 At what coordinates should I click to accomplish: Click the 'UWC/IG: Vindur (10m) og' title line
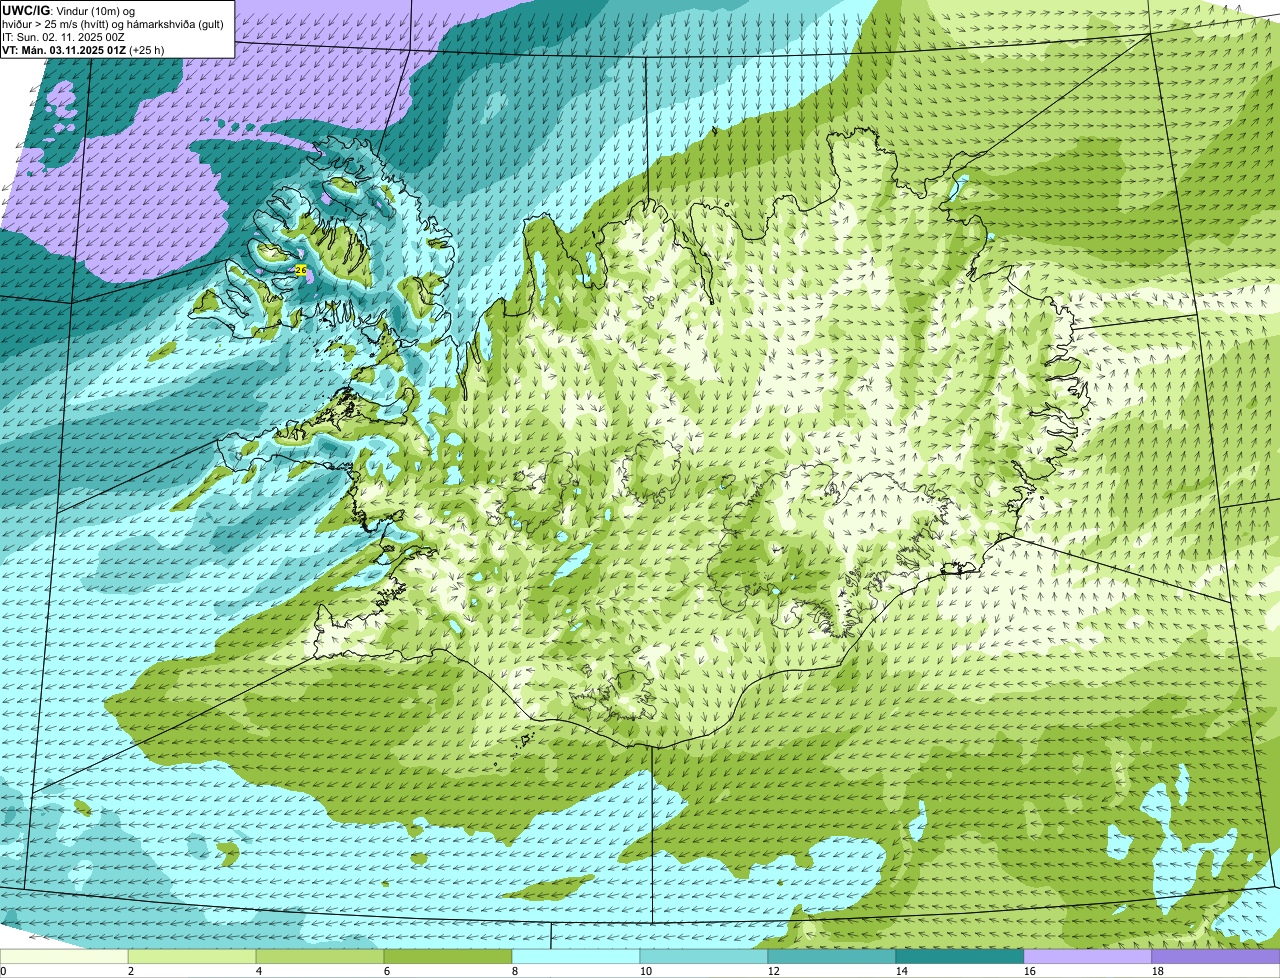tap(69, 10)
